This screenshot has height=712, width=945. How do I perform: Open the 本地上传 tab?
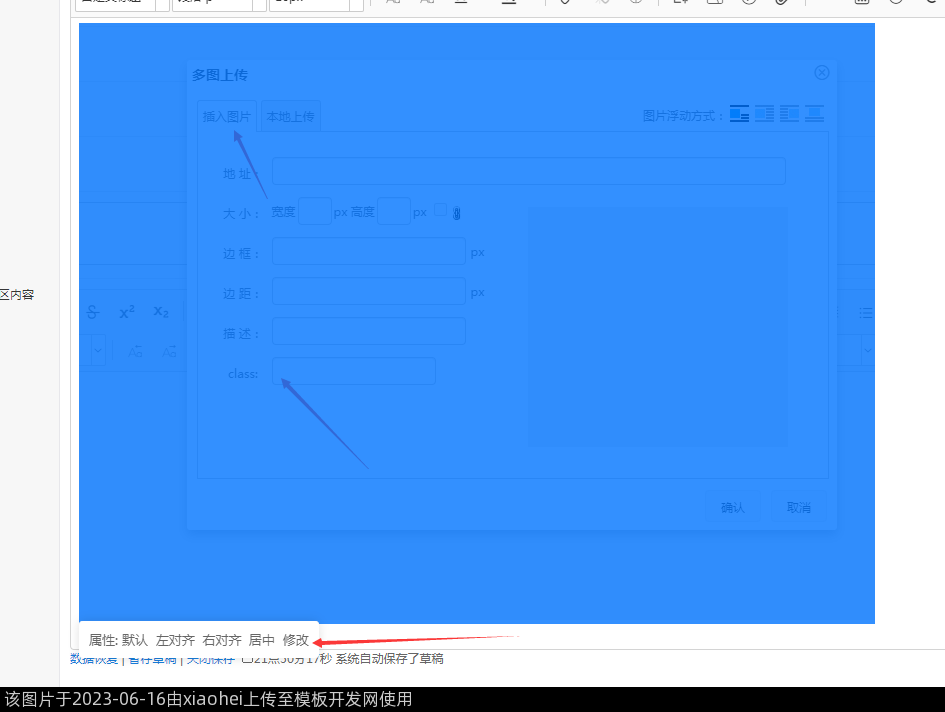(290, 117)
